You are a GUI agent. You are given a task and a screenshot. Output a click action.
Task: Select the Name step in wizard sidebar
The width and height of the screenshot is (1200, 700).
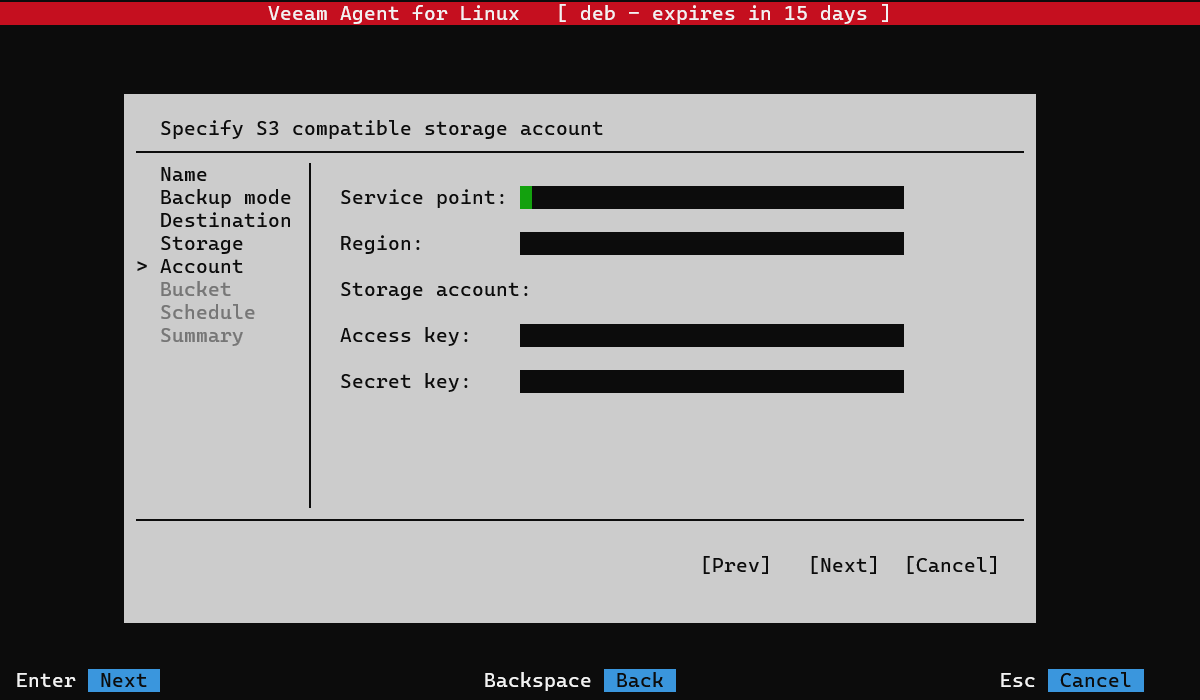[183, 175]
